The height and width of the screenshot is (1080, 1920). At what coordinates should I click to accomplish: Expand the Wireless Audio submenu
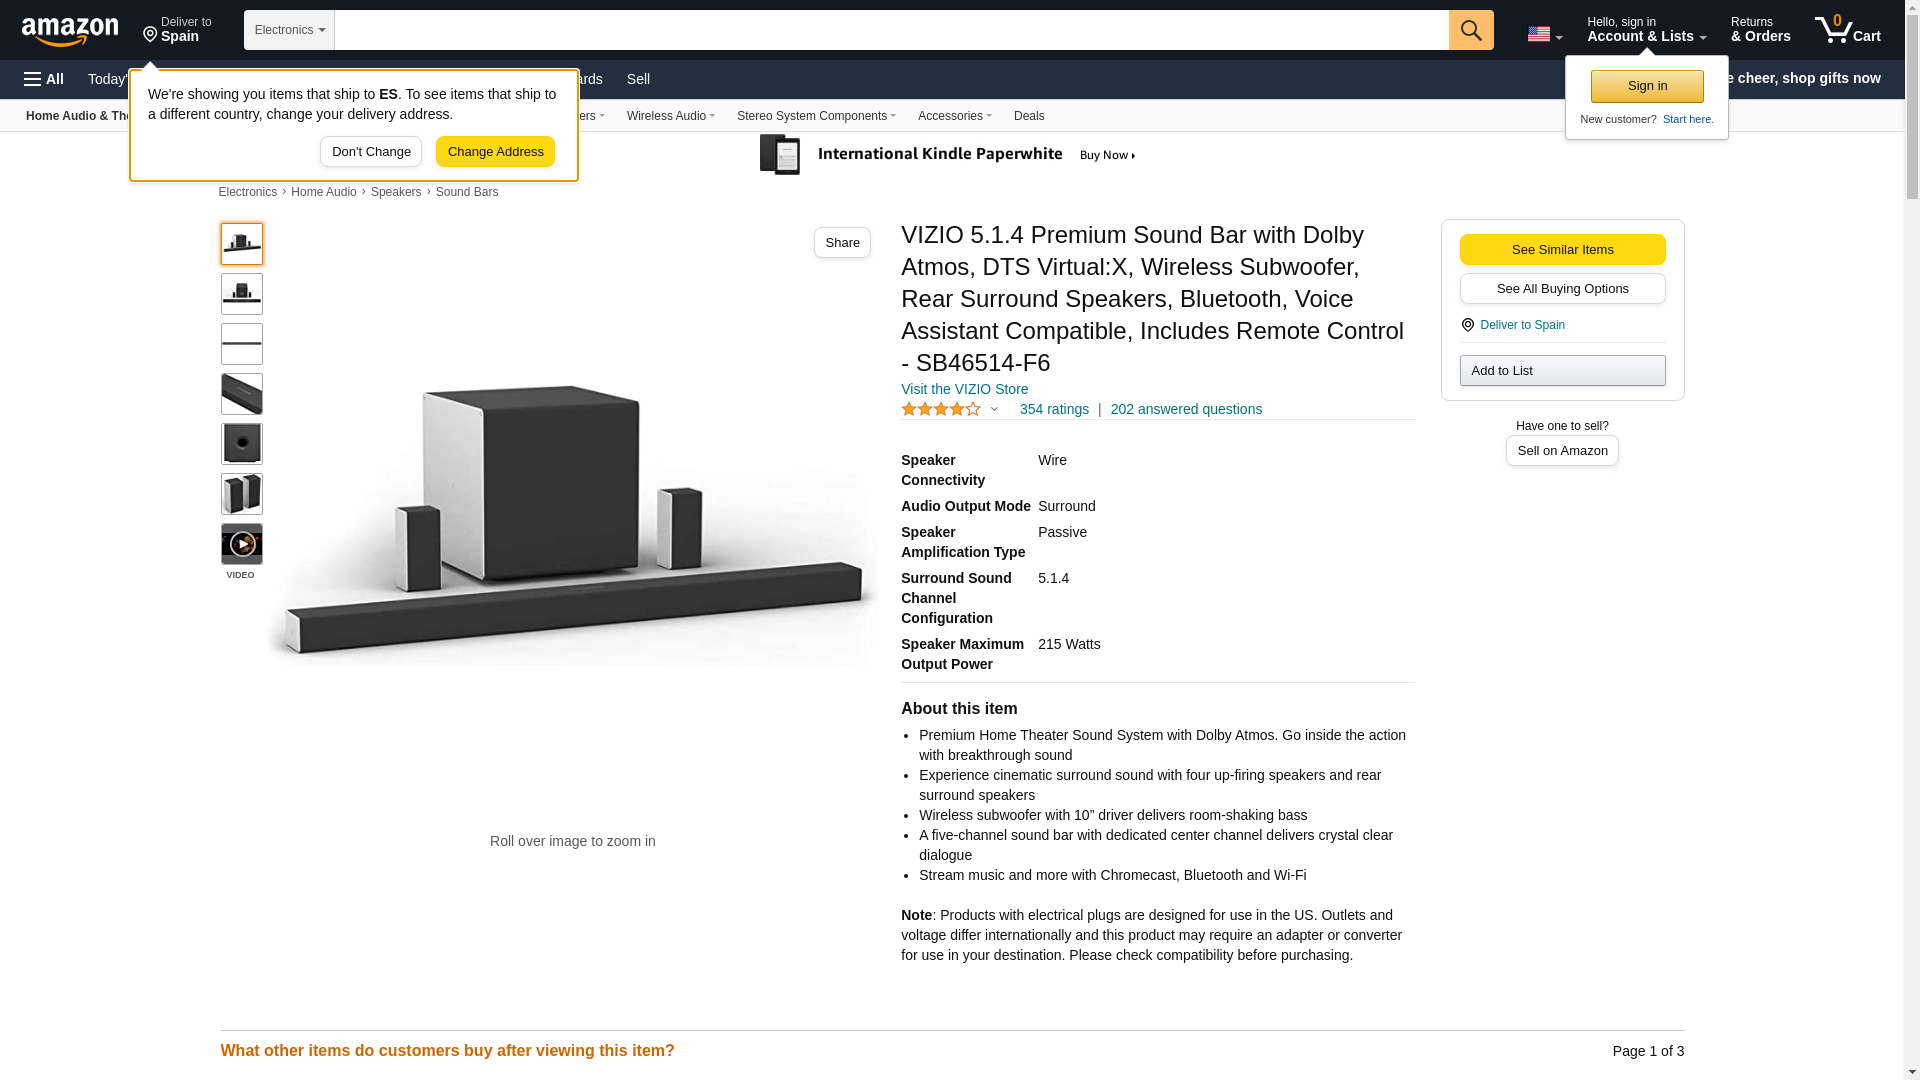[670, 116]
